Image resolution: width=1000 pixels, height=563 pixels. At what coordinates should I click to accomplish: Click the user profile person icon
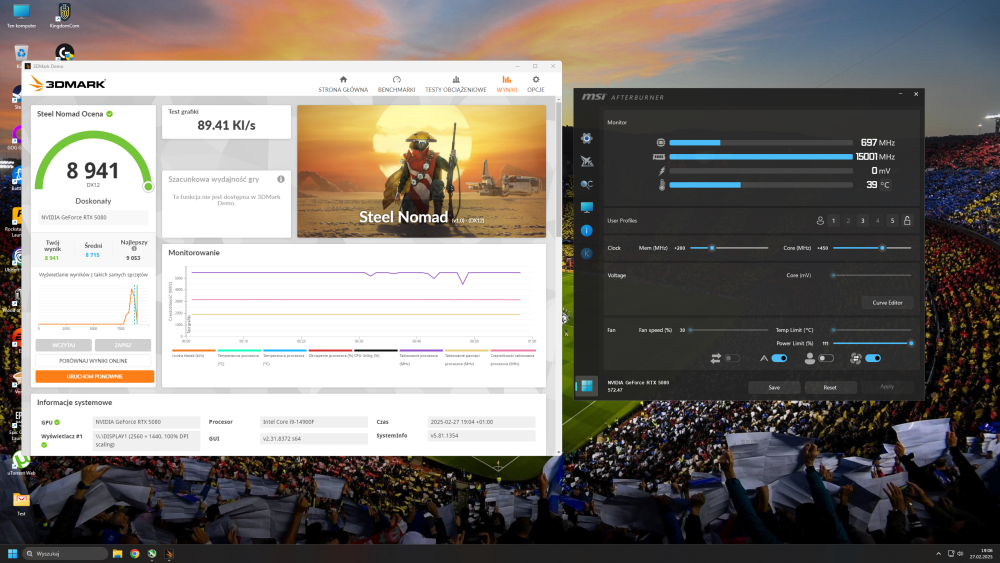(820, 221)
